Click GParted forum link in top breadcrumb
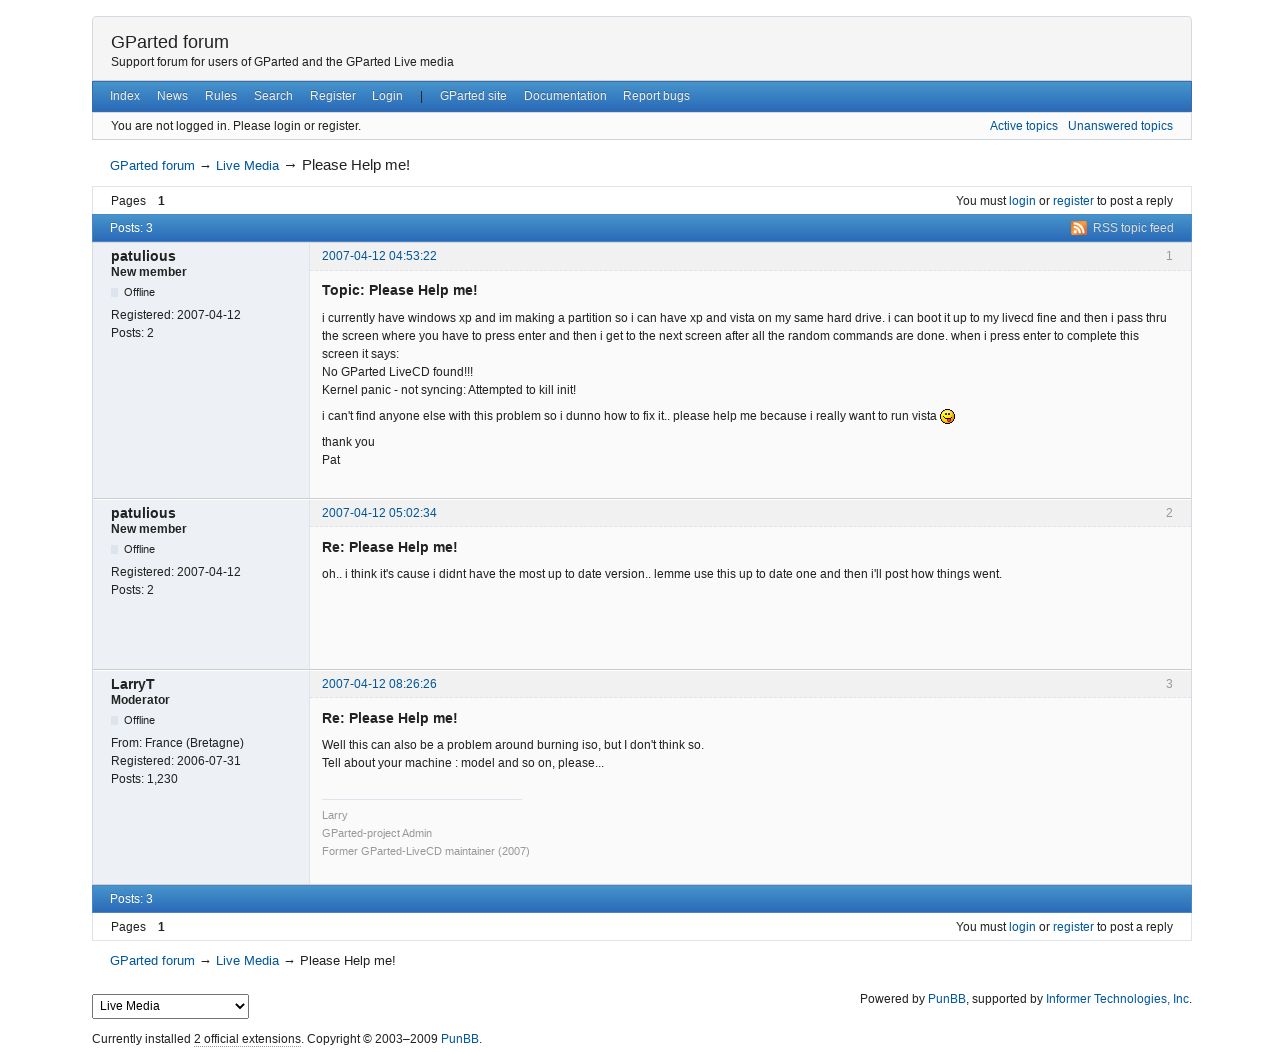The image size is (1284, 1053). [152, 166]
